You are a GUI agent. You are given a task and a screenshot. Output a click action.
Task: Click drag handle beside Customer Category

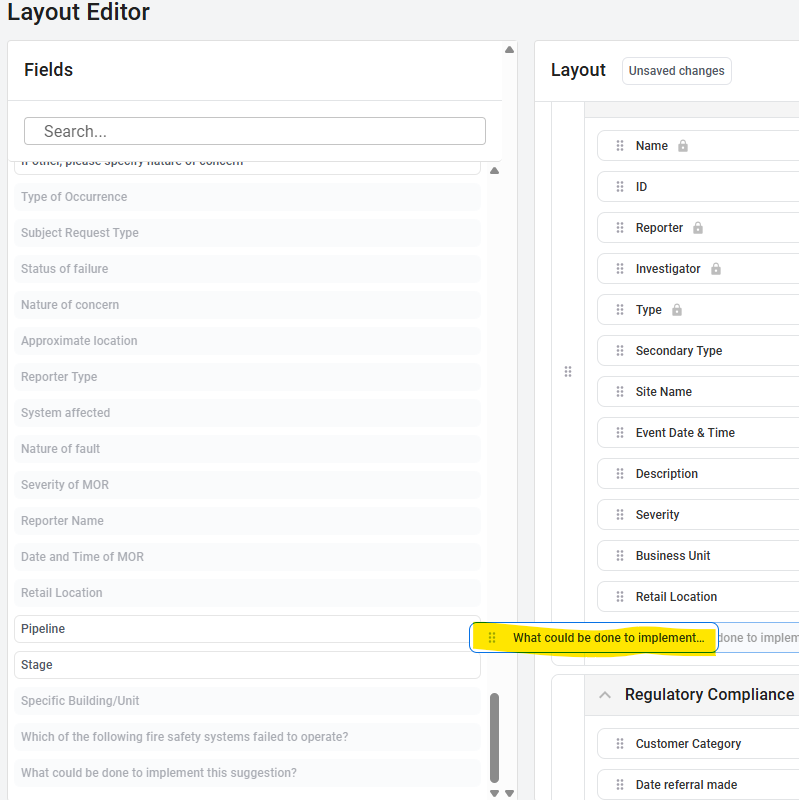(620, 744)
